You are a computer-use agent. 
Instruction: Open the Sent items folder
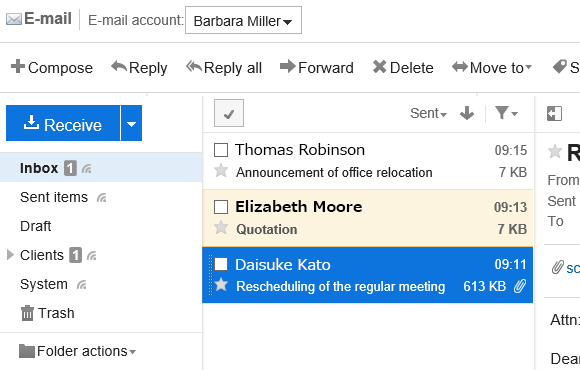tap(54, 197)
